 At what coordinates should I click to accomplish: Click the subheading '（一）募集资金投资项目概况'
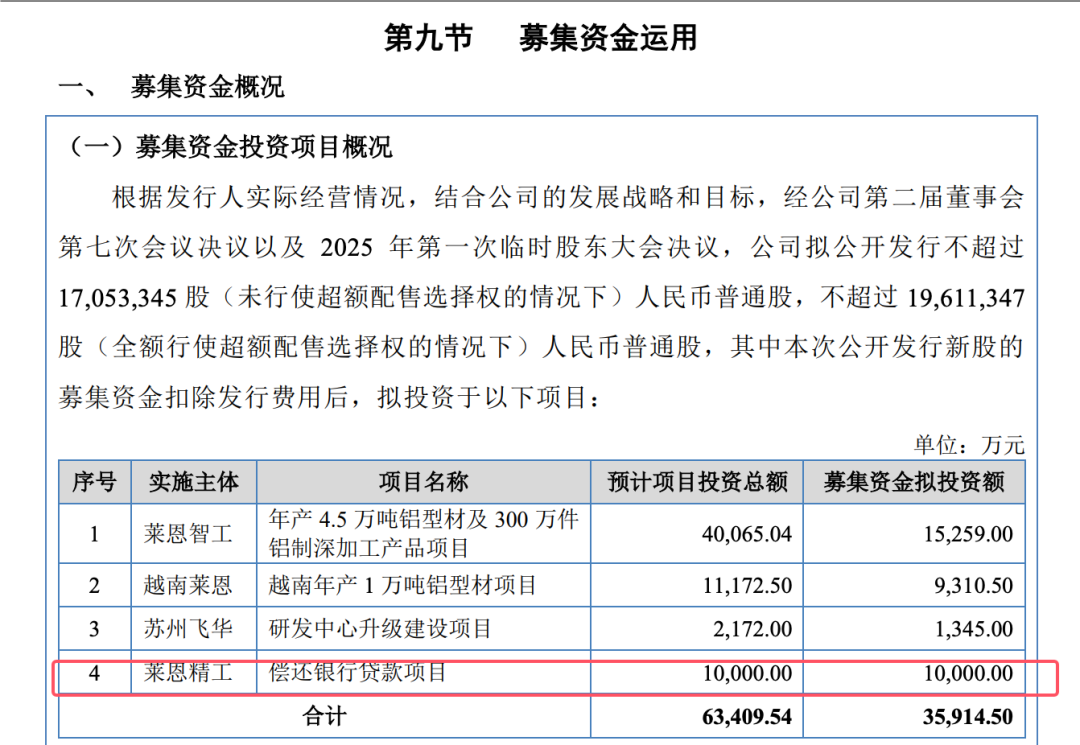(229, 147)
